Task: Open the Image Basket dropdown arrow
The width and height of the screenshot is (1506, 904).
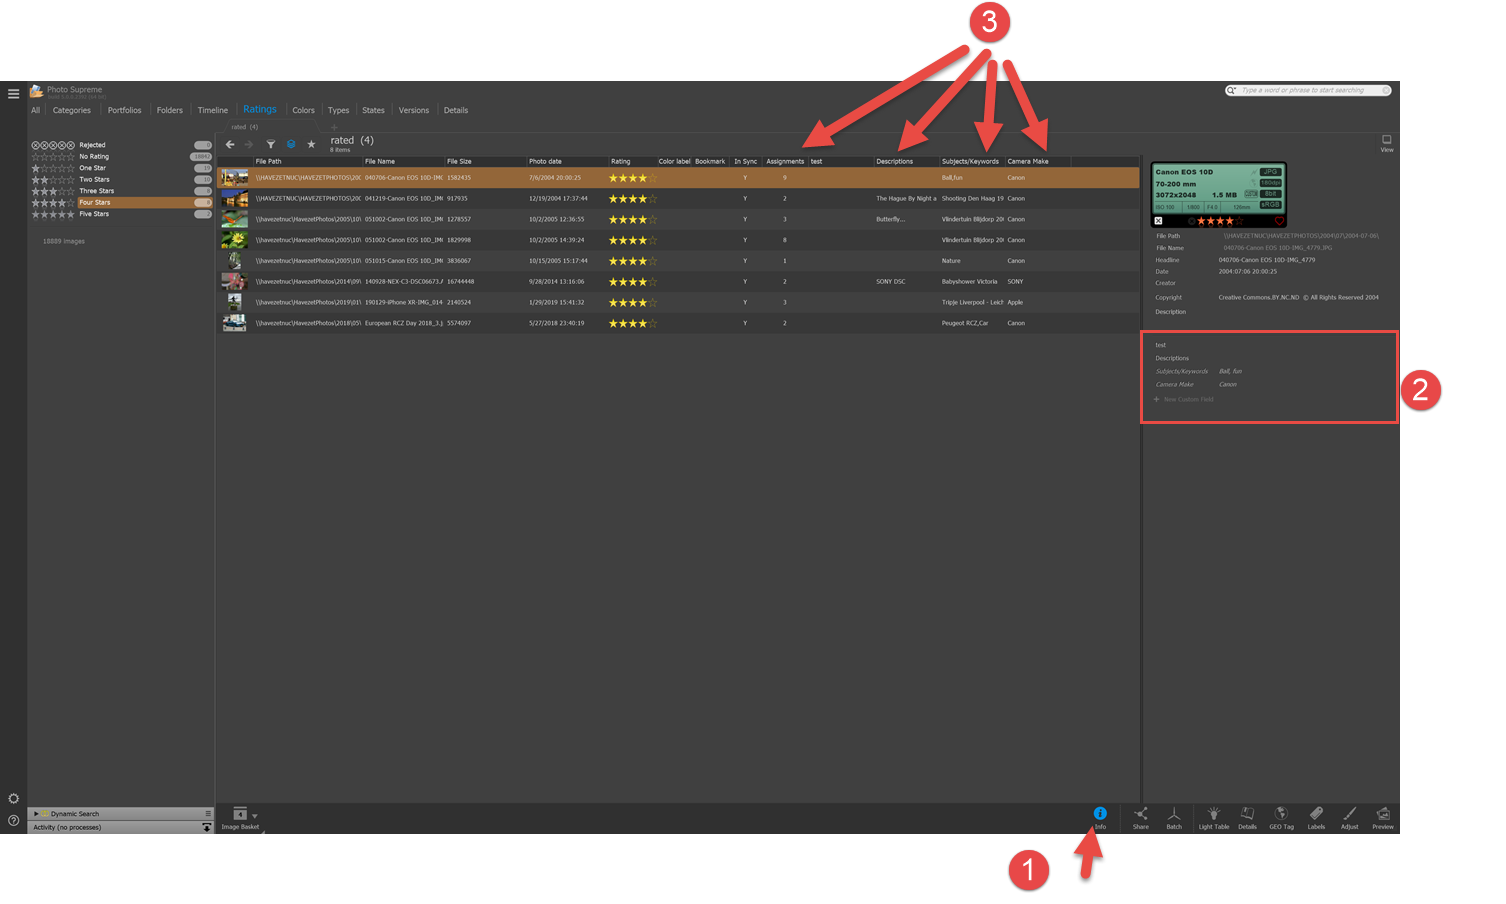Action: point(254,816)
